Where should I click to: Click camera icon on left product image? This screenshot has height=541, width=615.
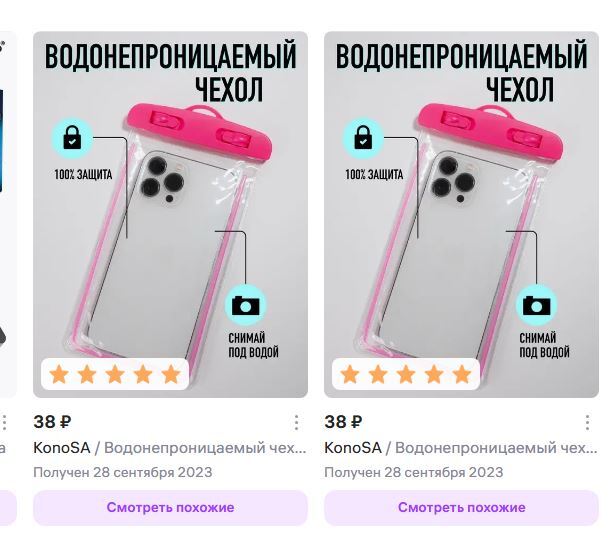coord(246,305)
